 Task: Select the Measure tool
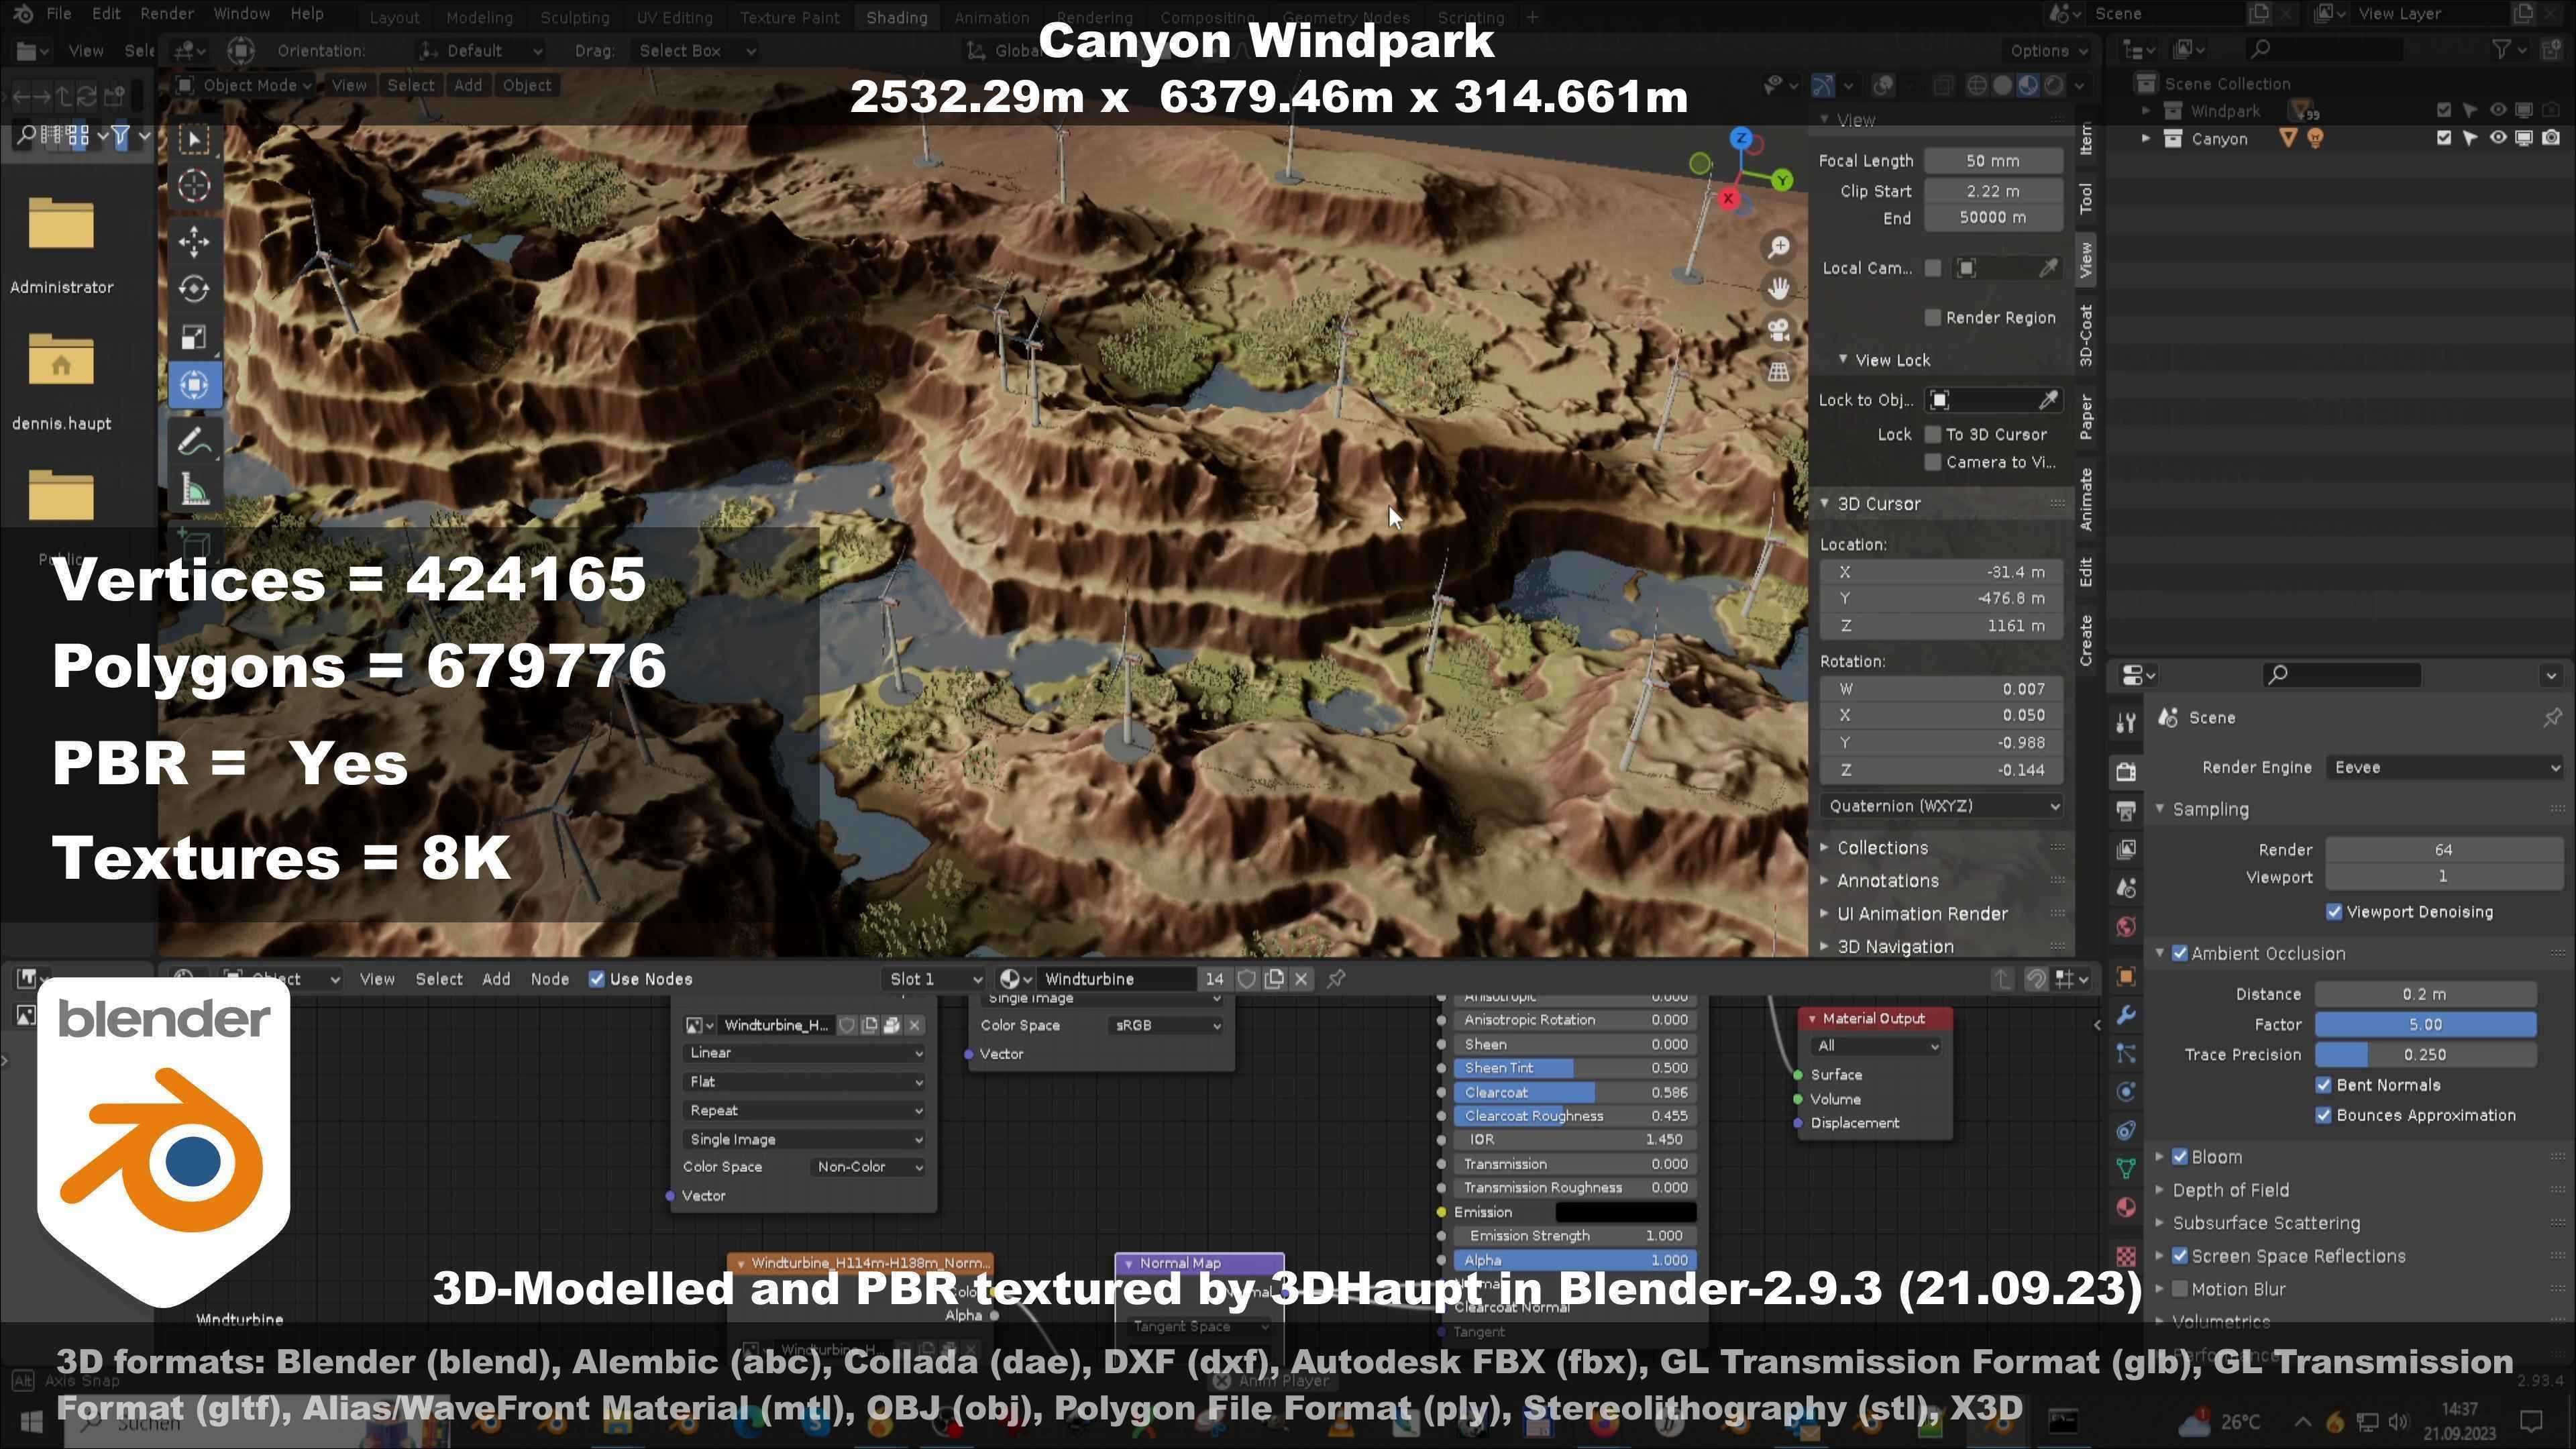(x=194, y=489)
